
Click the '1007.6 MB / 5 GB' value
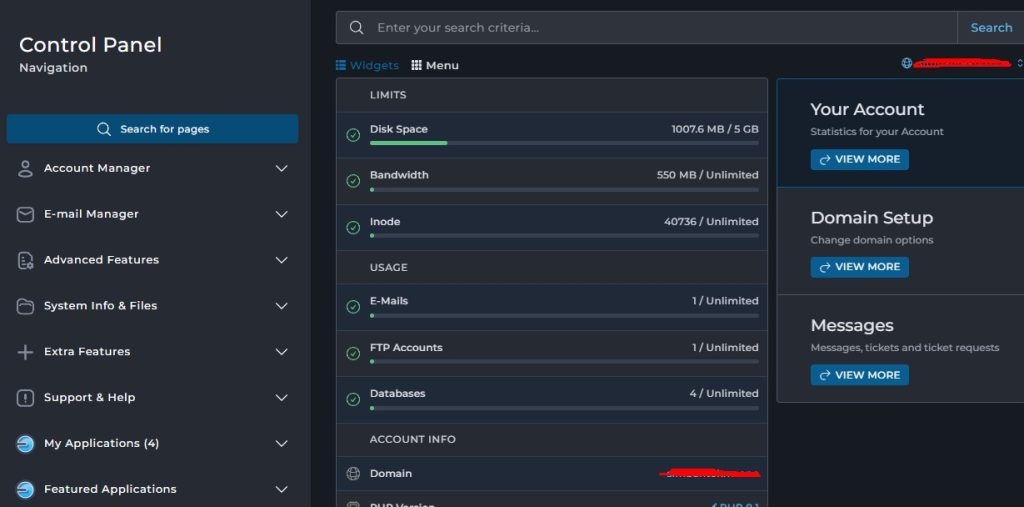pos(715,129)
